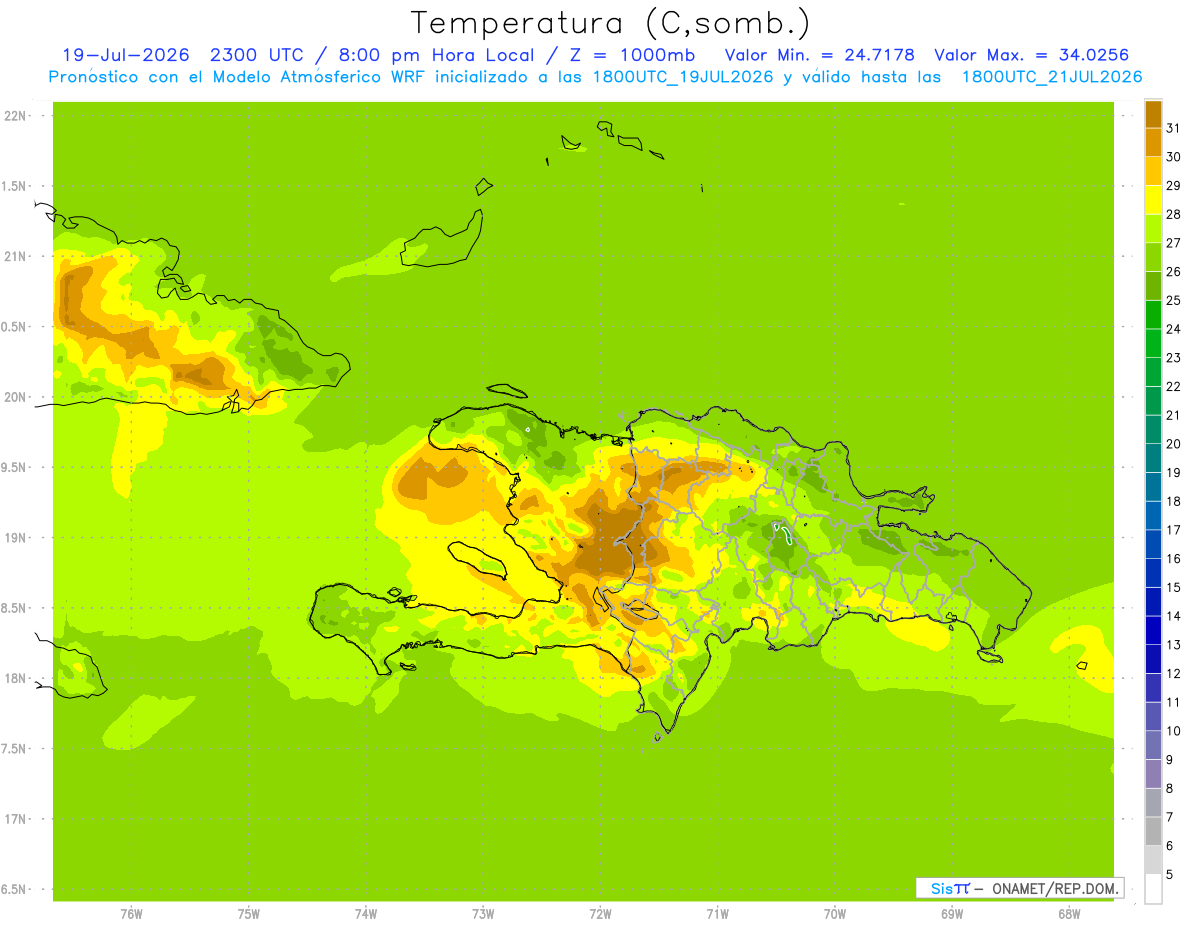Click the orange legend band between 30 and 31
The width and height of the screenshot is (1200, 927).
coord(1153,142)
